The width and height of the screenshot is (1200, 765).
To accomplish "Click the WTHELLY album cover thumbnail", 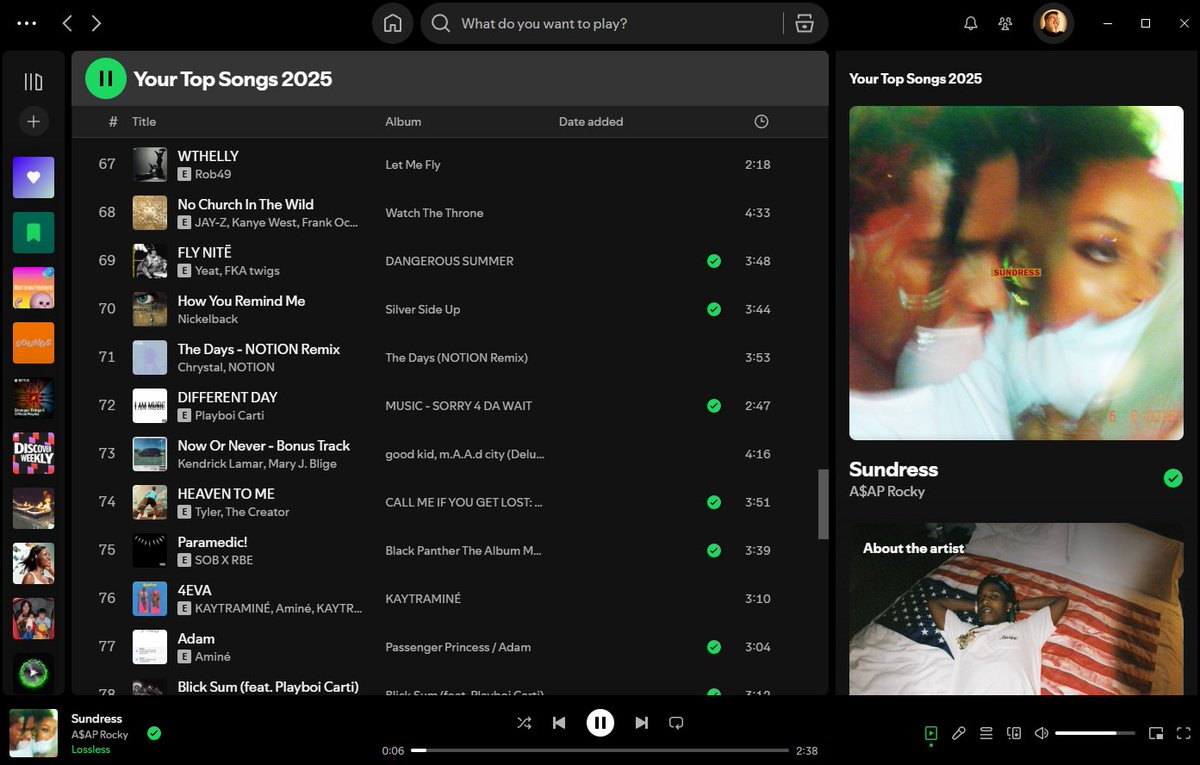I will 150,165.
